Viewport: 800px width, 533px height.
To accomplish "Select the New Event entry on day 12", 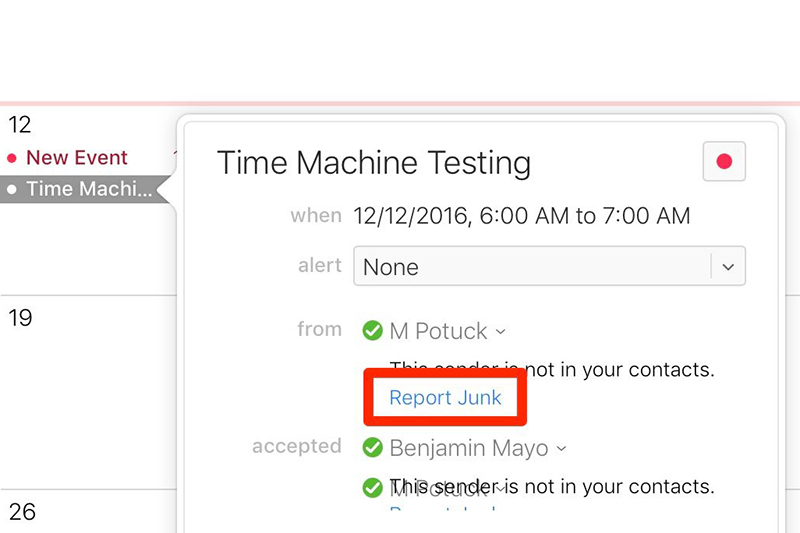I will coord(77,157).
